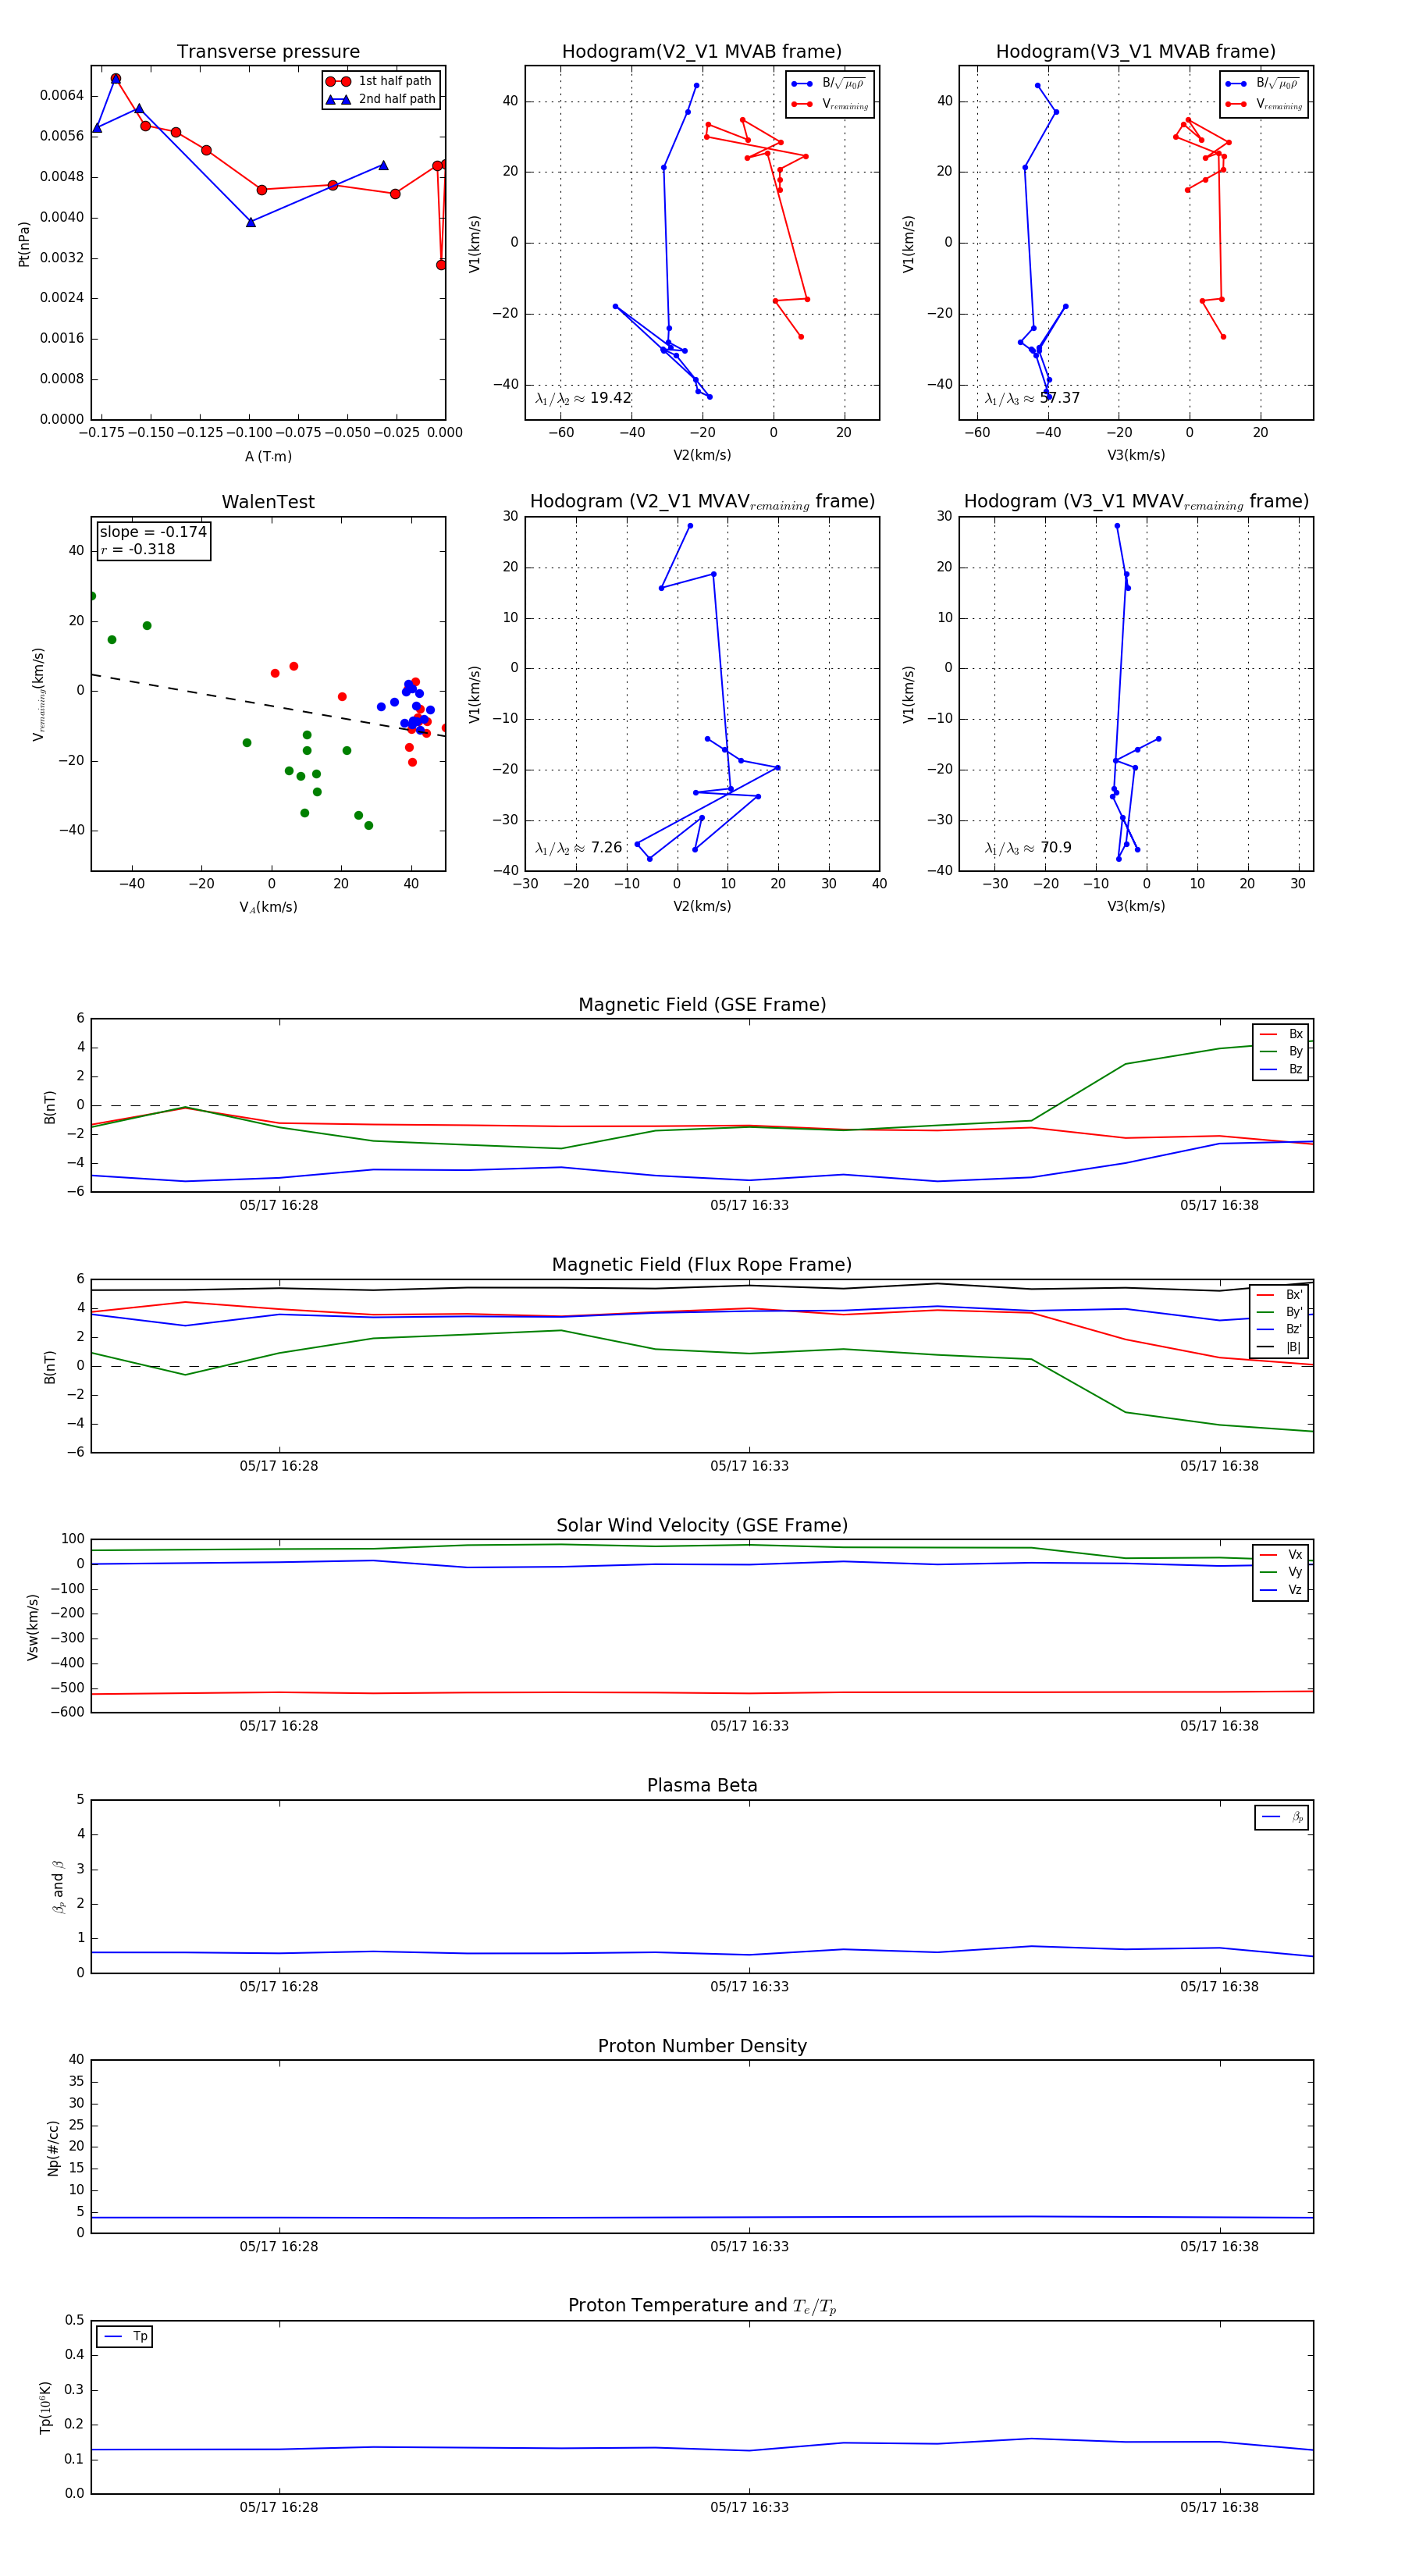Select the 'Tp(10^6K)' y-axis label
1405x2576 pixels.
[45, 2408]
